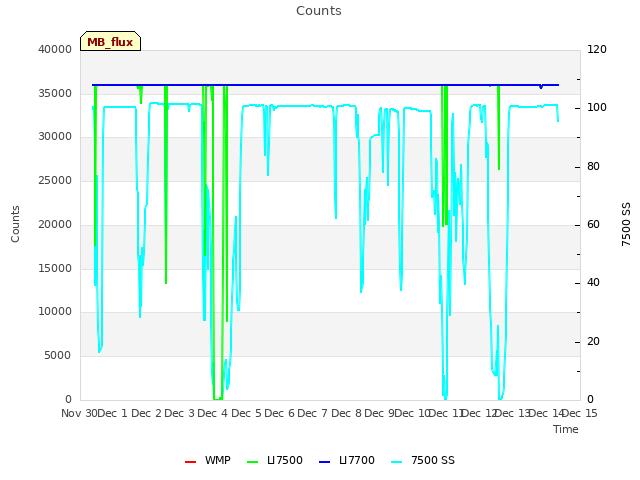Click the 10000 tick on left axis
Screen dimensions: 640x480
(55, 312)
